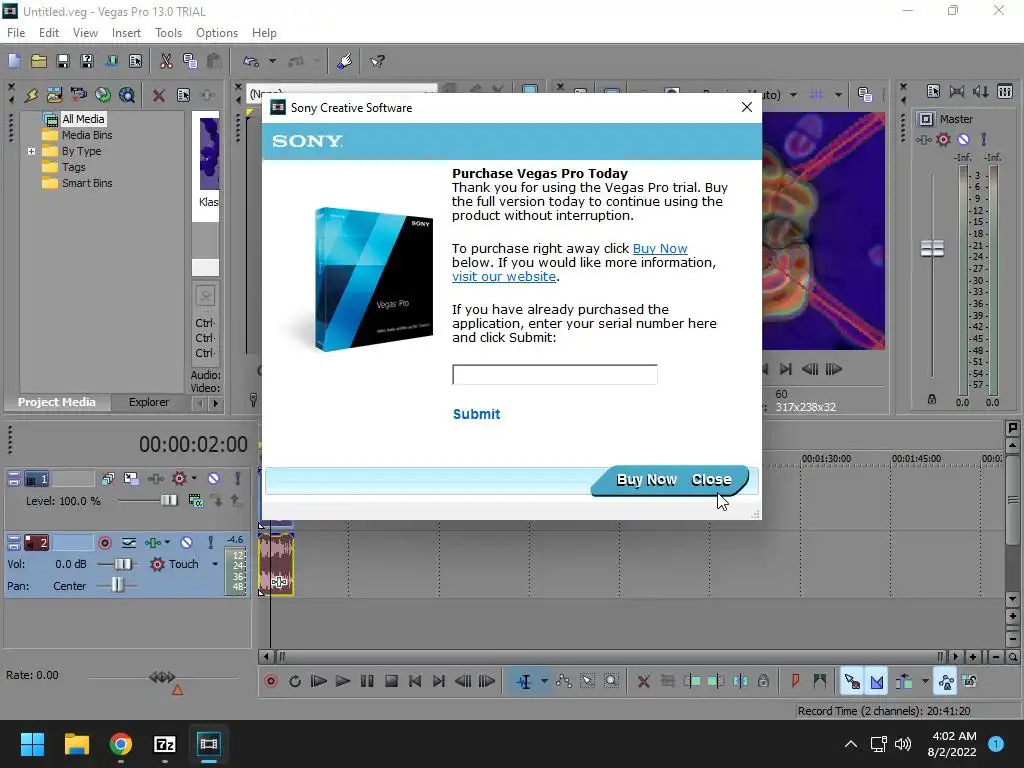Click the Render As toolbar icon
1024x768 pixels.
111,61
